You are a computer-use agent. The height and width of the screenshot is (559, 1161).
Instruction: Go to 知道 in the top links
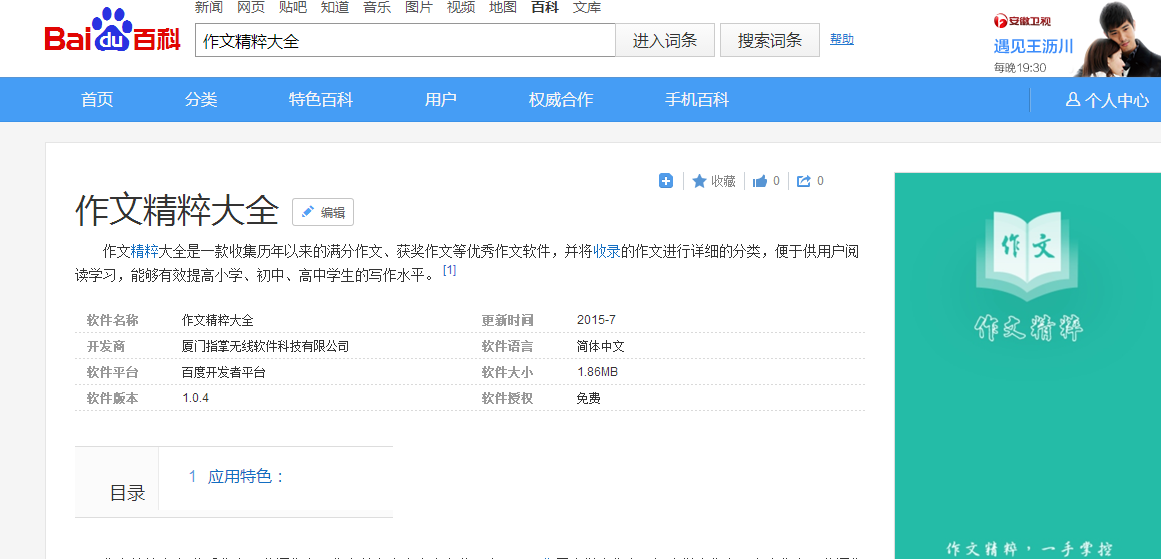point(335,7)
